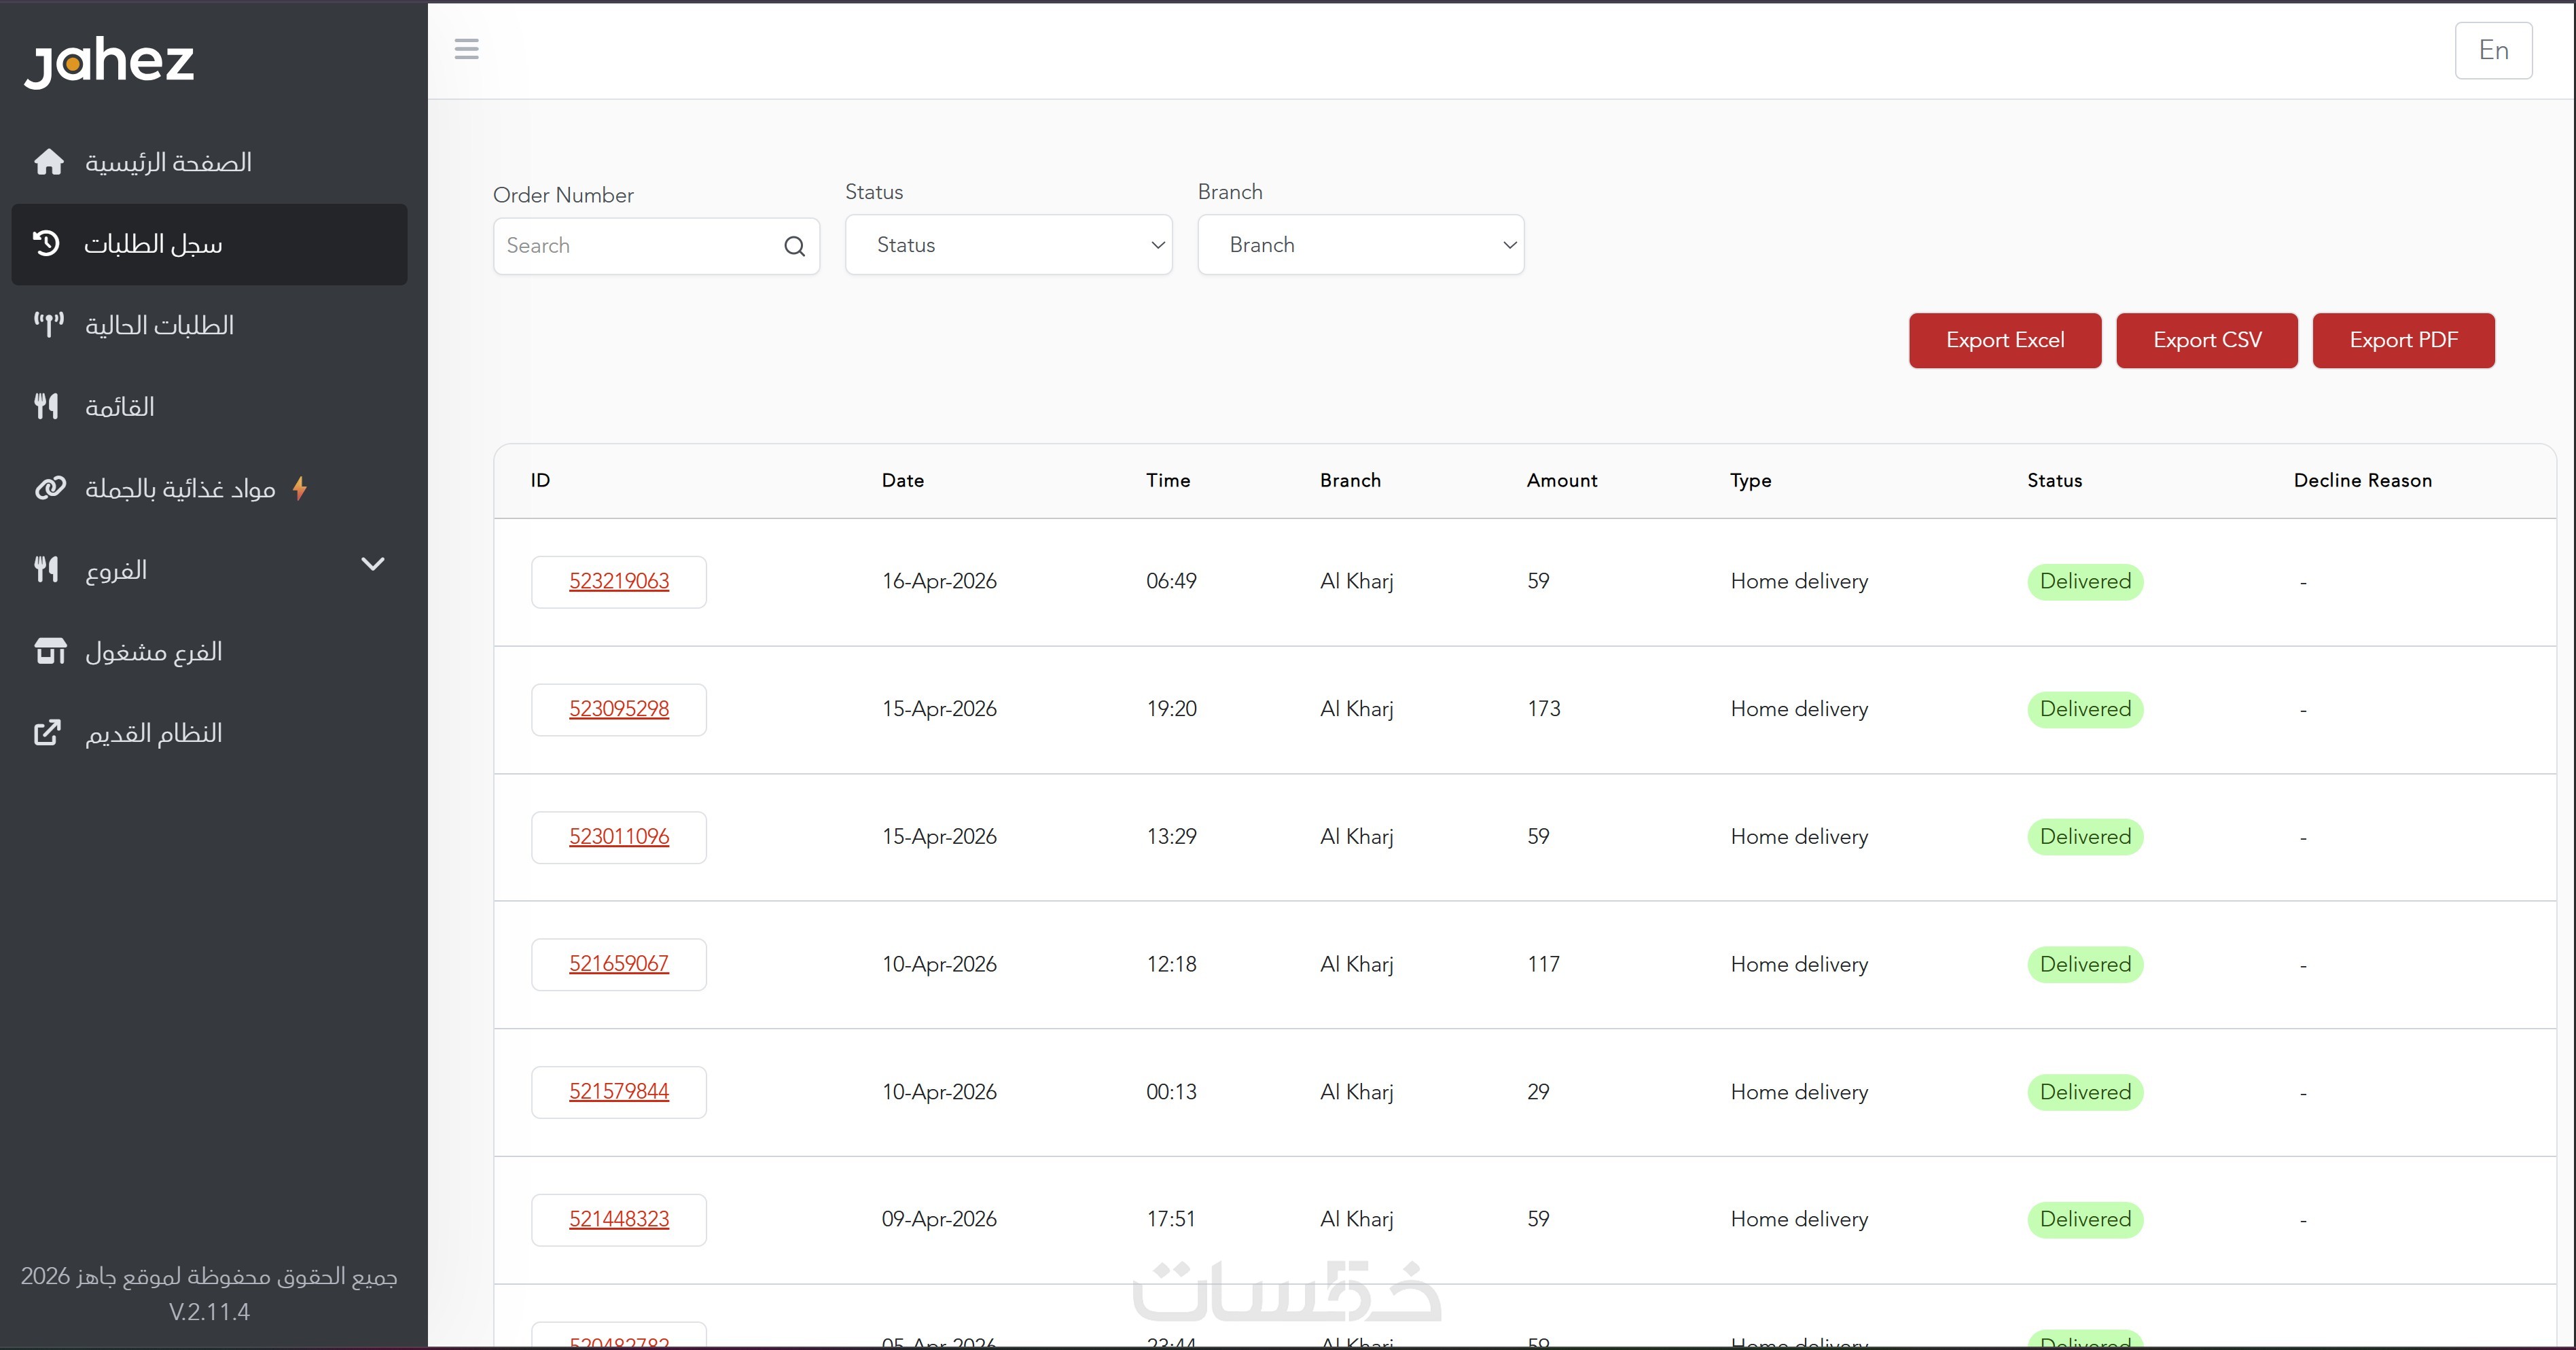The width and height of the screenshot is (2576, 1350).
Task: Open the Branch dropdown filter
Action: (x=1360, y=245)
